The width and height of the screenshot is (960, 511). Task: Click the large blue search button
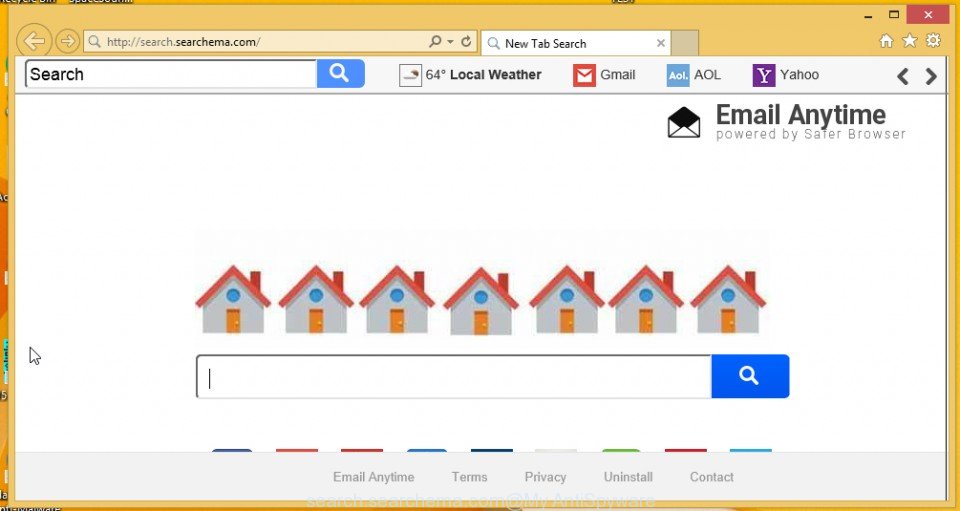point(750,376)
